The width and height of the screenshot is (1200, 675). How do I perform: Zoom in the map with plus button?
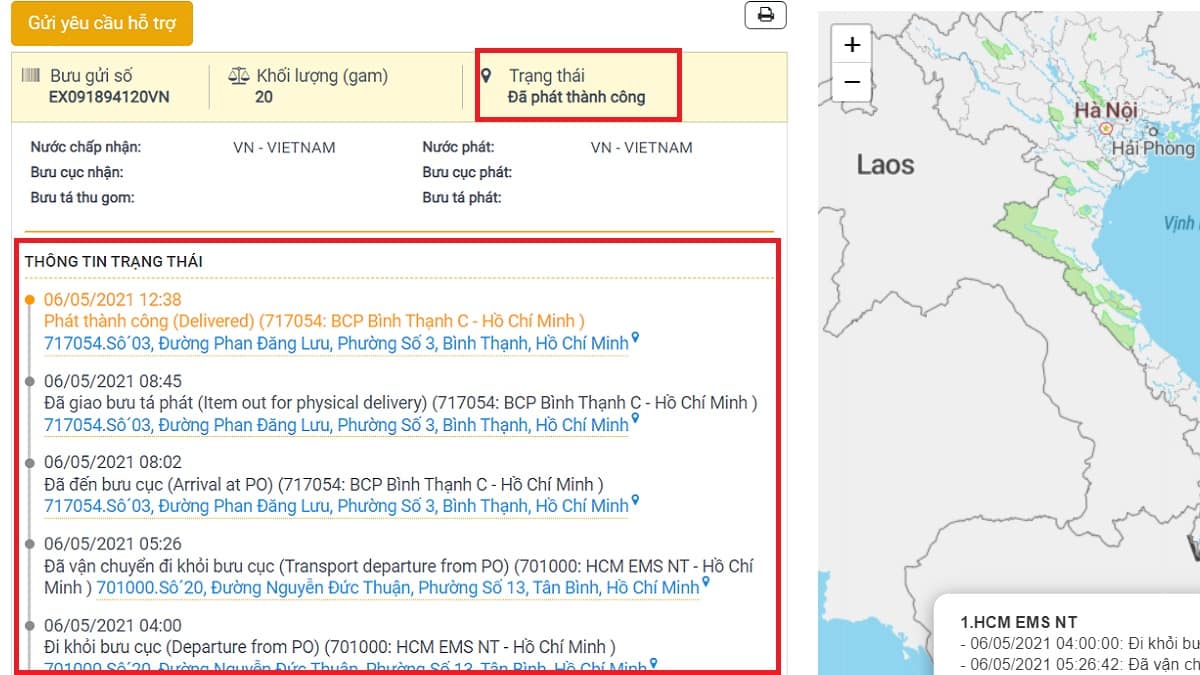(852, 45)
